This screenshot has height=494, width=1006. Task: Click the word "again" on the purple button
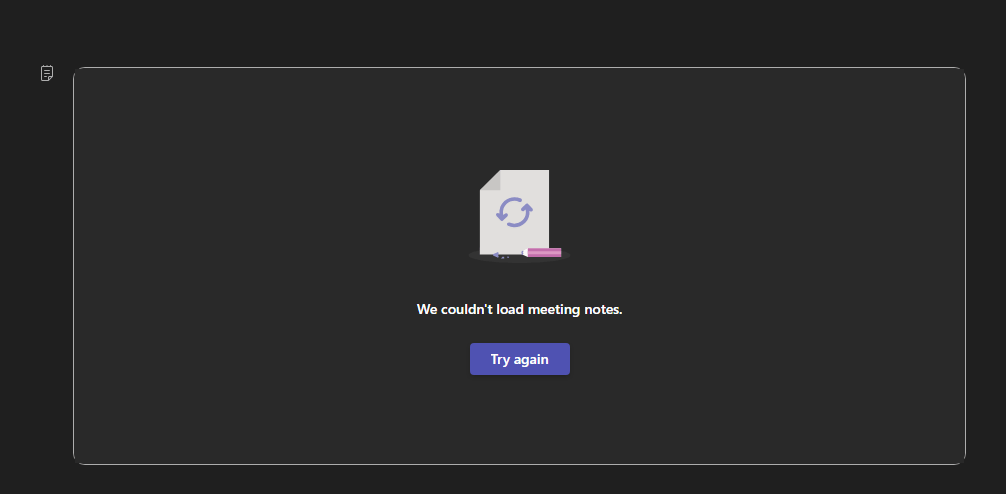click(x=532, y=360)
